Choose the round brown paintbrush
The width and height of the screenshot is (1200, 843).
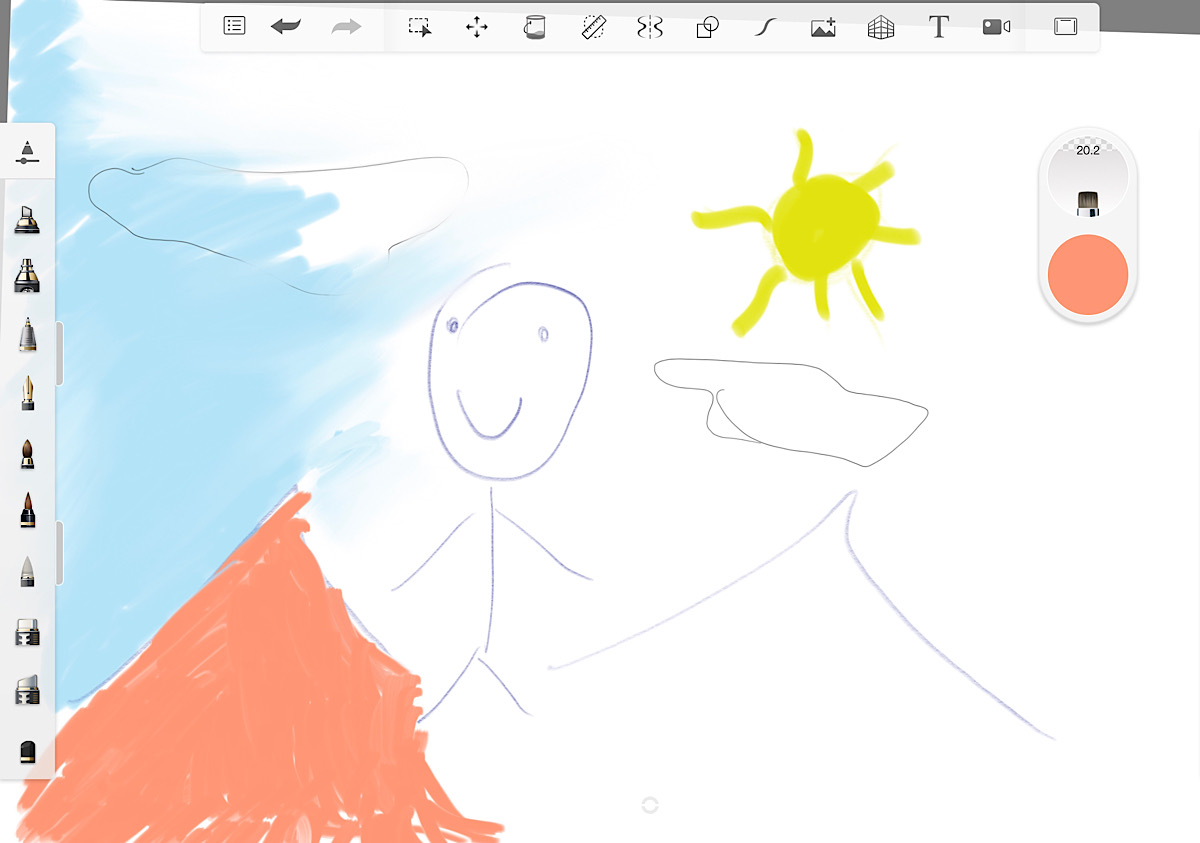coord(28,453)
